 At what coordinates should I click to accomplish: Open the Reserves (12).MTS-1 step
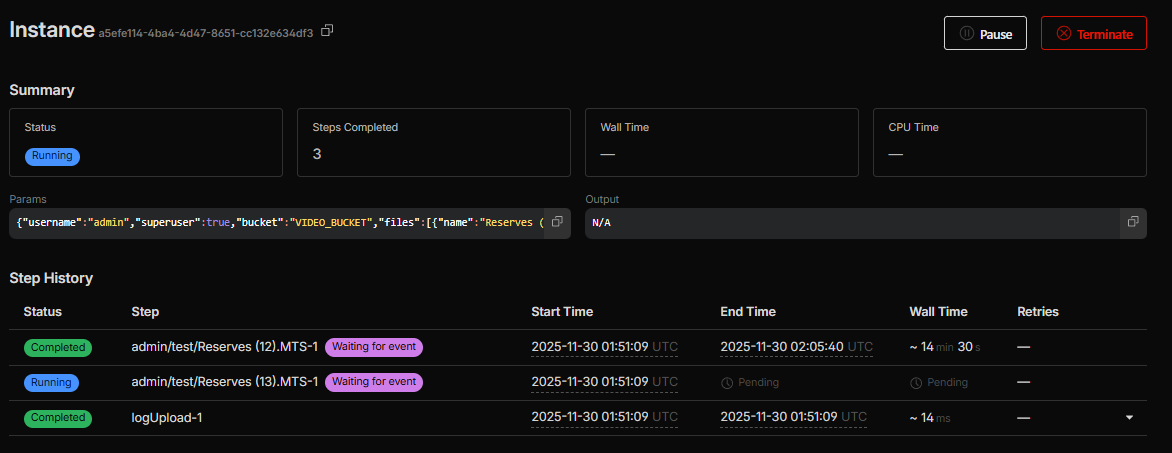pyautogui.click(x=224, y=347)
